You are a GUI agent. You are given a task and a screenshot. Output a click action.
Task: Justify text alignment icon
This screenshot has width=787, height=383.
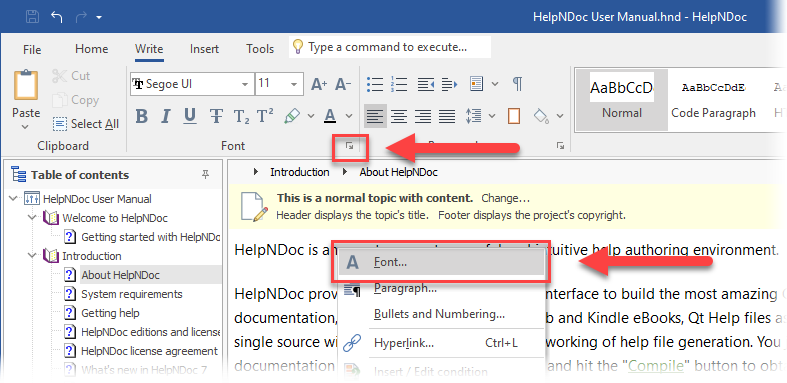[447, 116]
